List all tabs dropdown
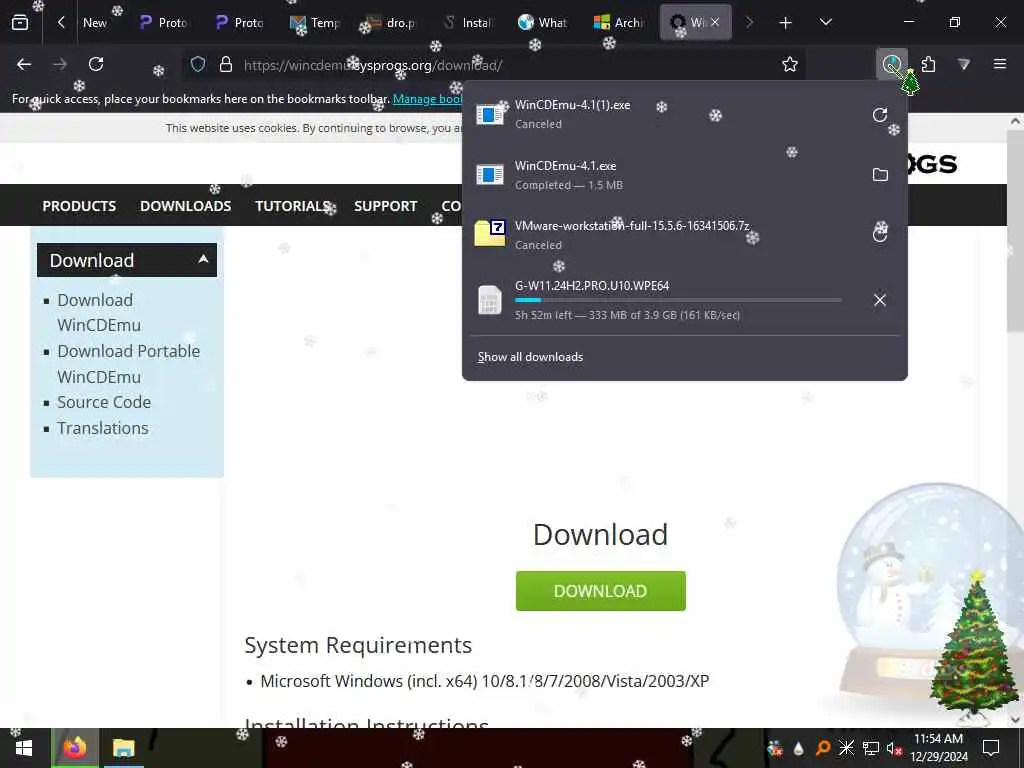The image size is (1024, 768). click(x=825, y=23)
